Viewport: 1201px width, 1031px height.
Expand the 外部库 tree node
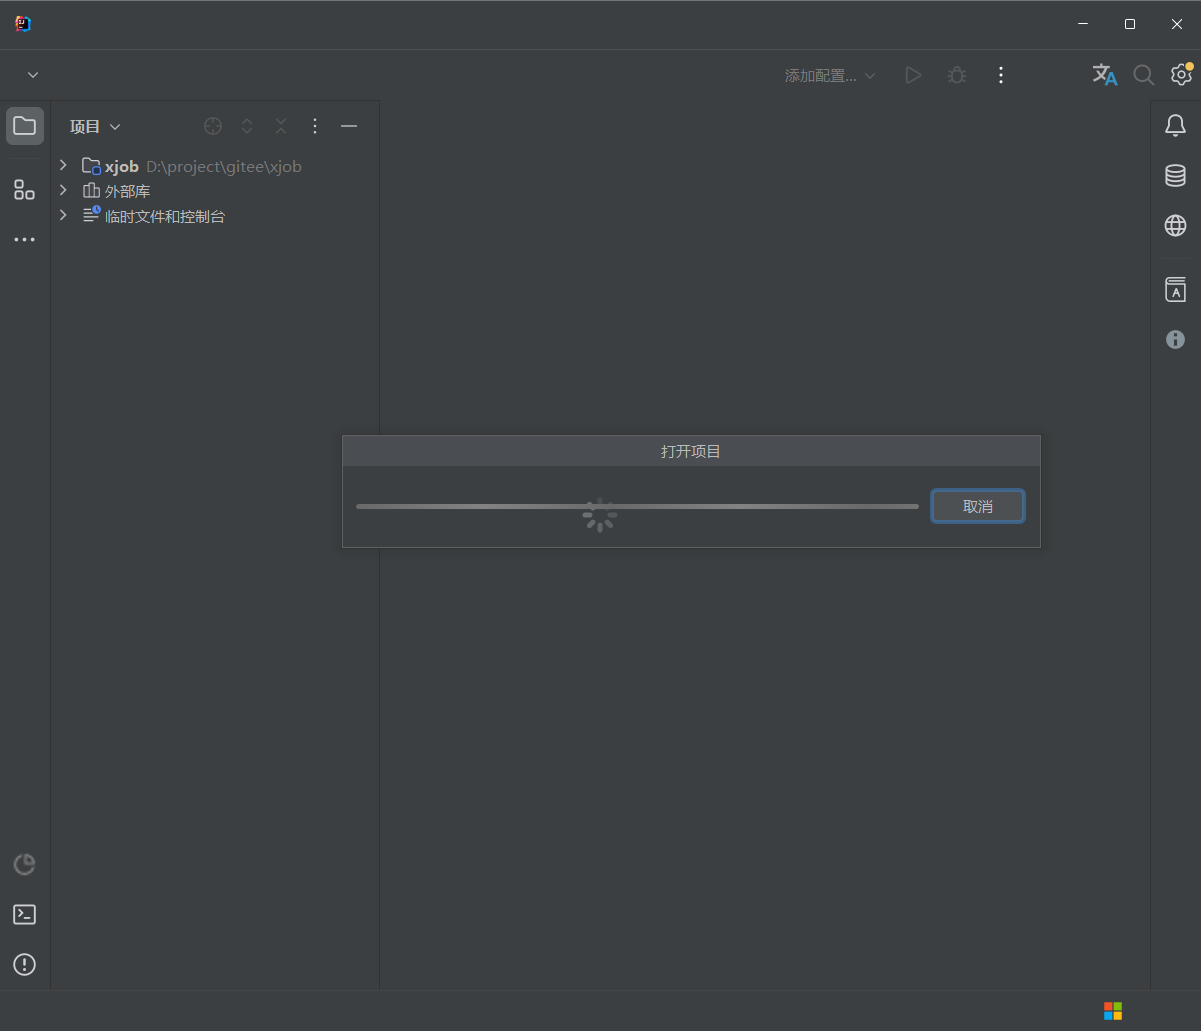[63, 190]
